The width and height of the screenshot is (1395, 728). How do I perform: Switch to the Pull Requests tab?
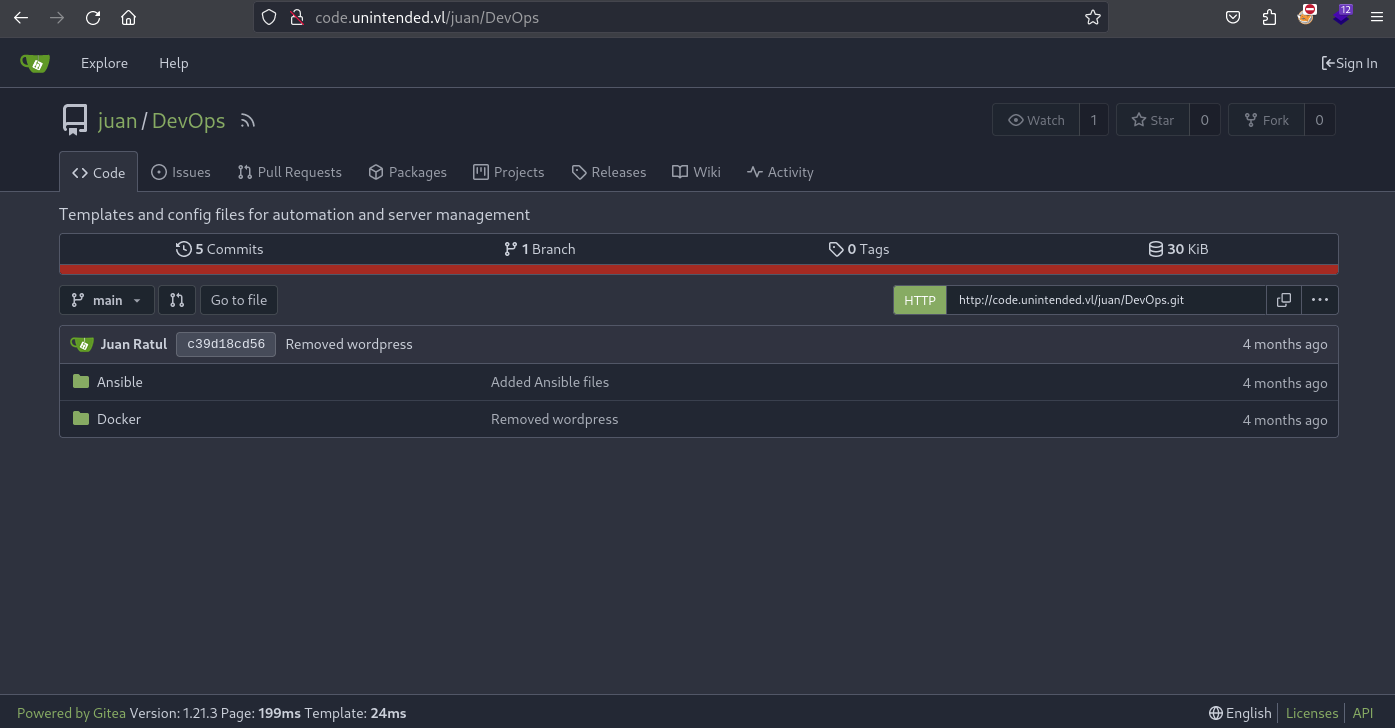click(x=290, y=172)
